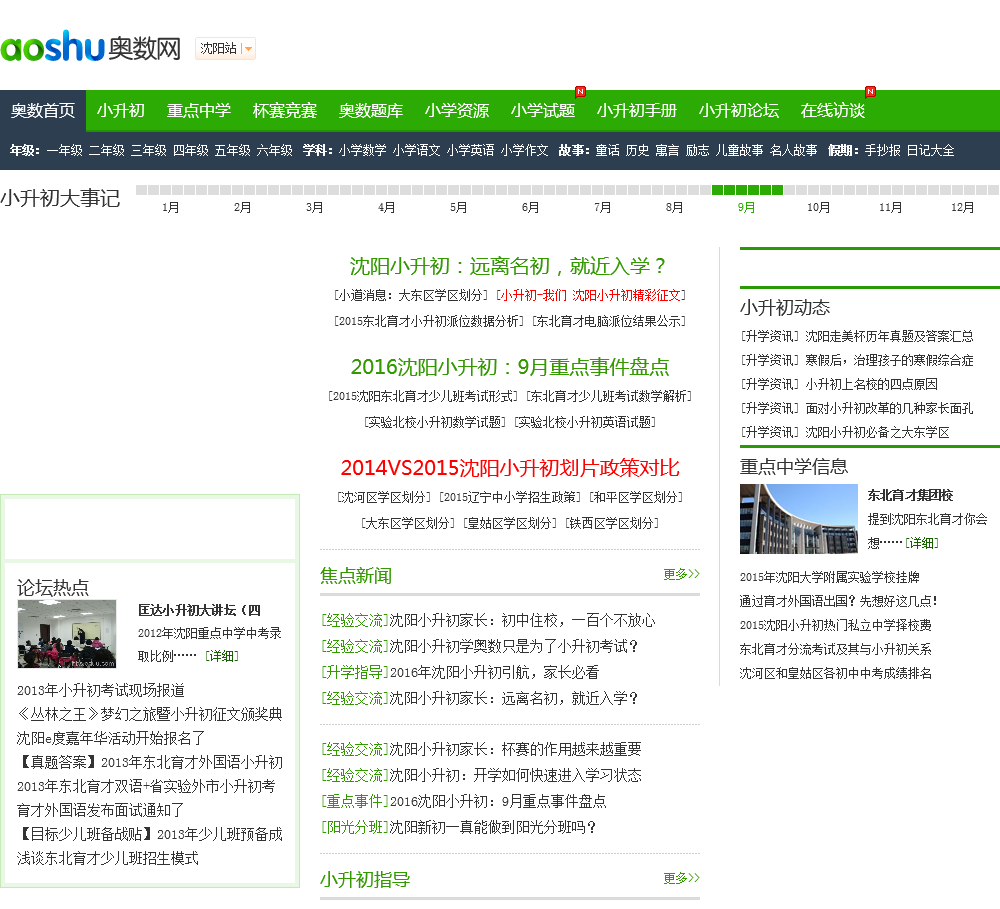Click 详细 link under 东北育才集团校
Viewport: 1000px width, 909px height.
click(x=921, y=542)
